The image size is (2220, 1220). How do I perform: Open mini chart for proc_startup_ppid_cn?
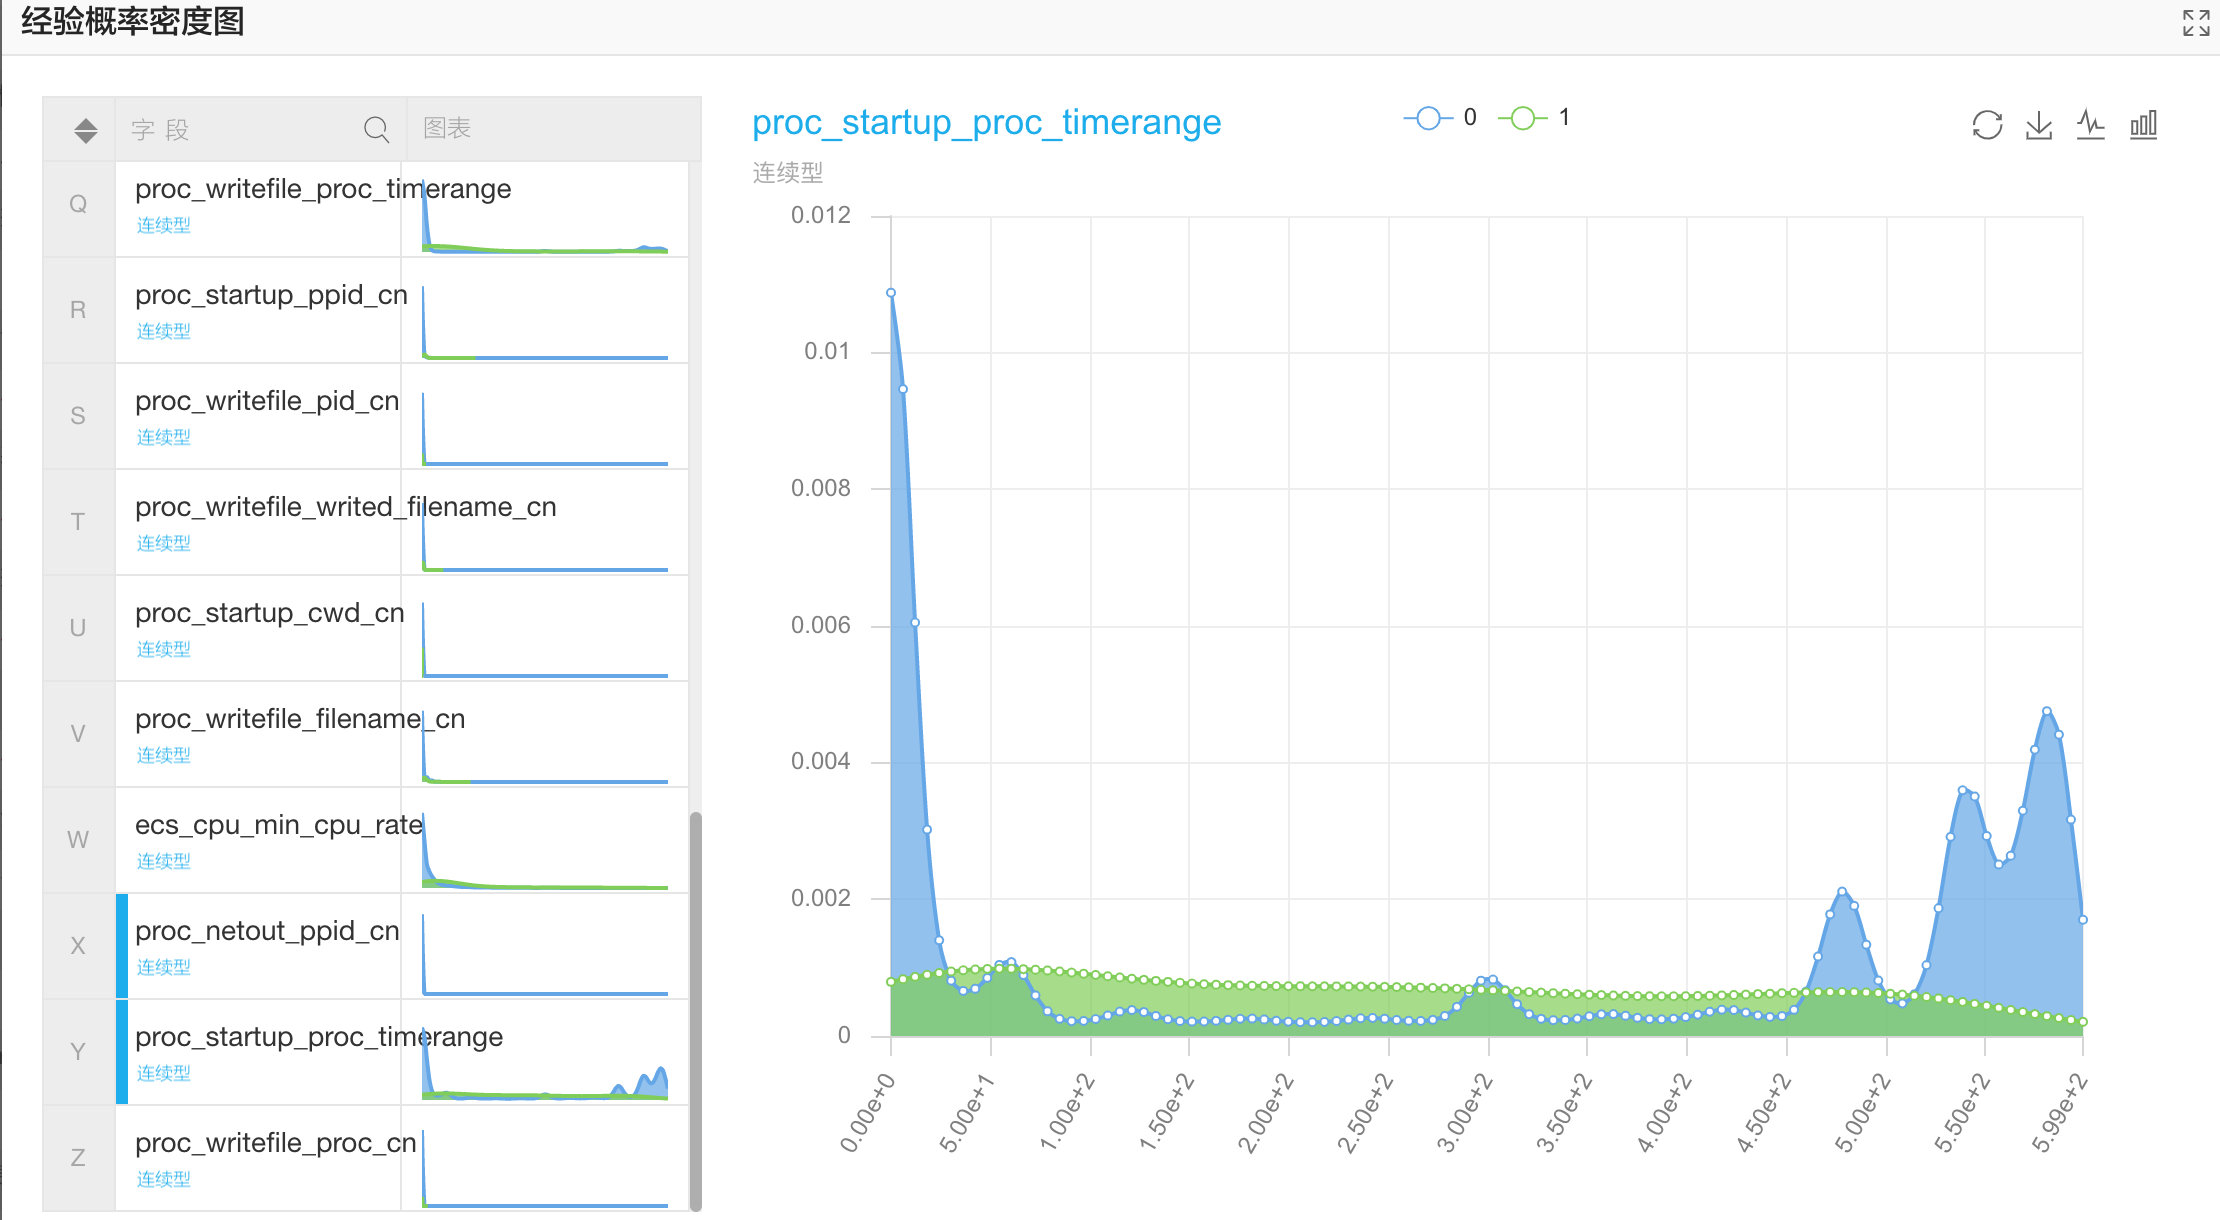point(545,322)
